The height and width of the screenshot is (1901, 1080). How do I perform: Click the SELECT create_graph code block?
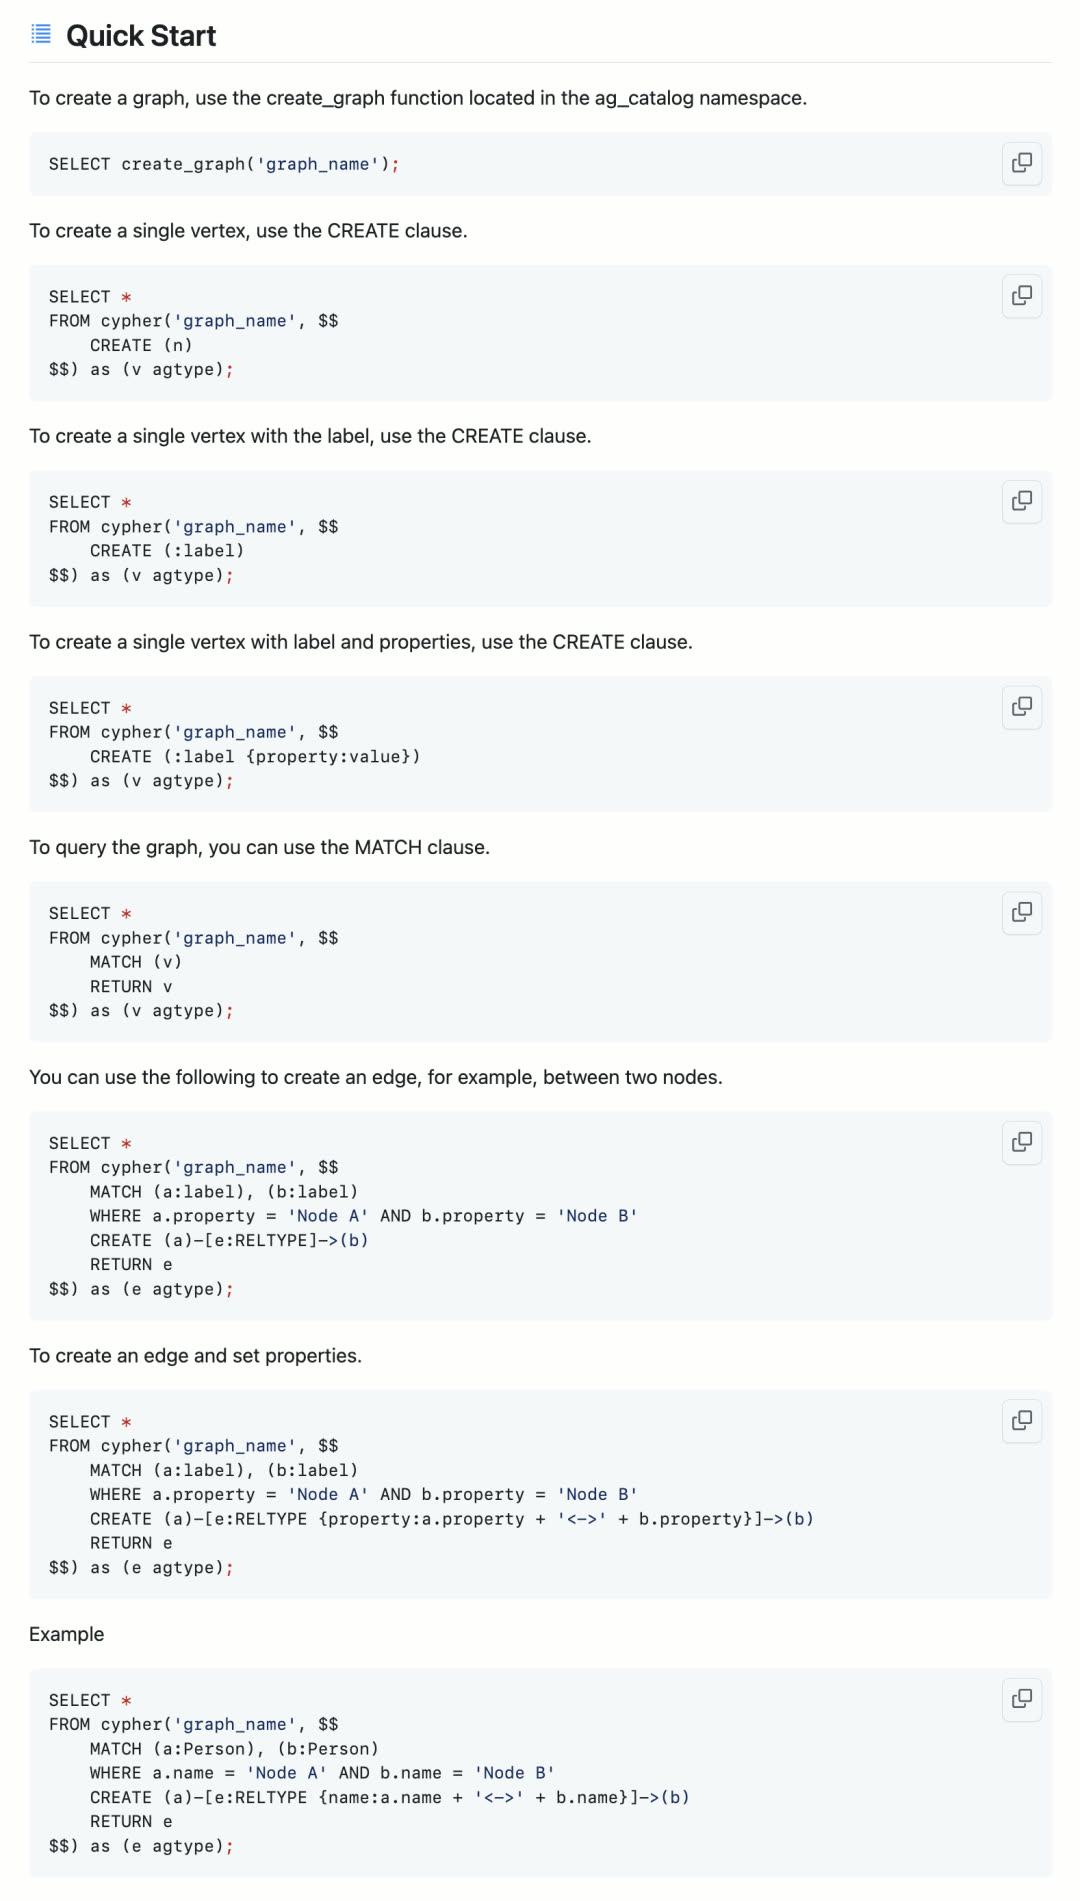tap(224, 164)
